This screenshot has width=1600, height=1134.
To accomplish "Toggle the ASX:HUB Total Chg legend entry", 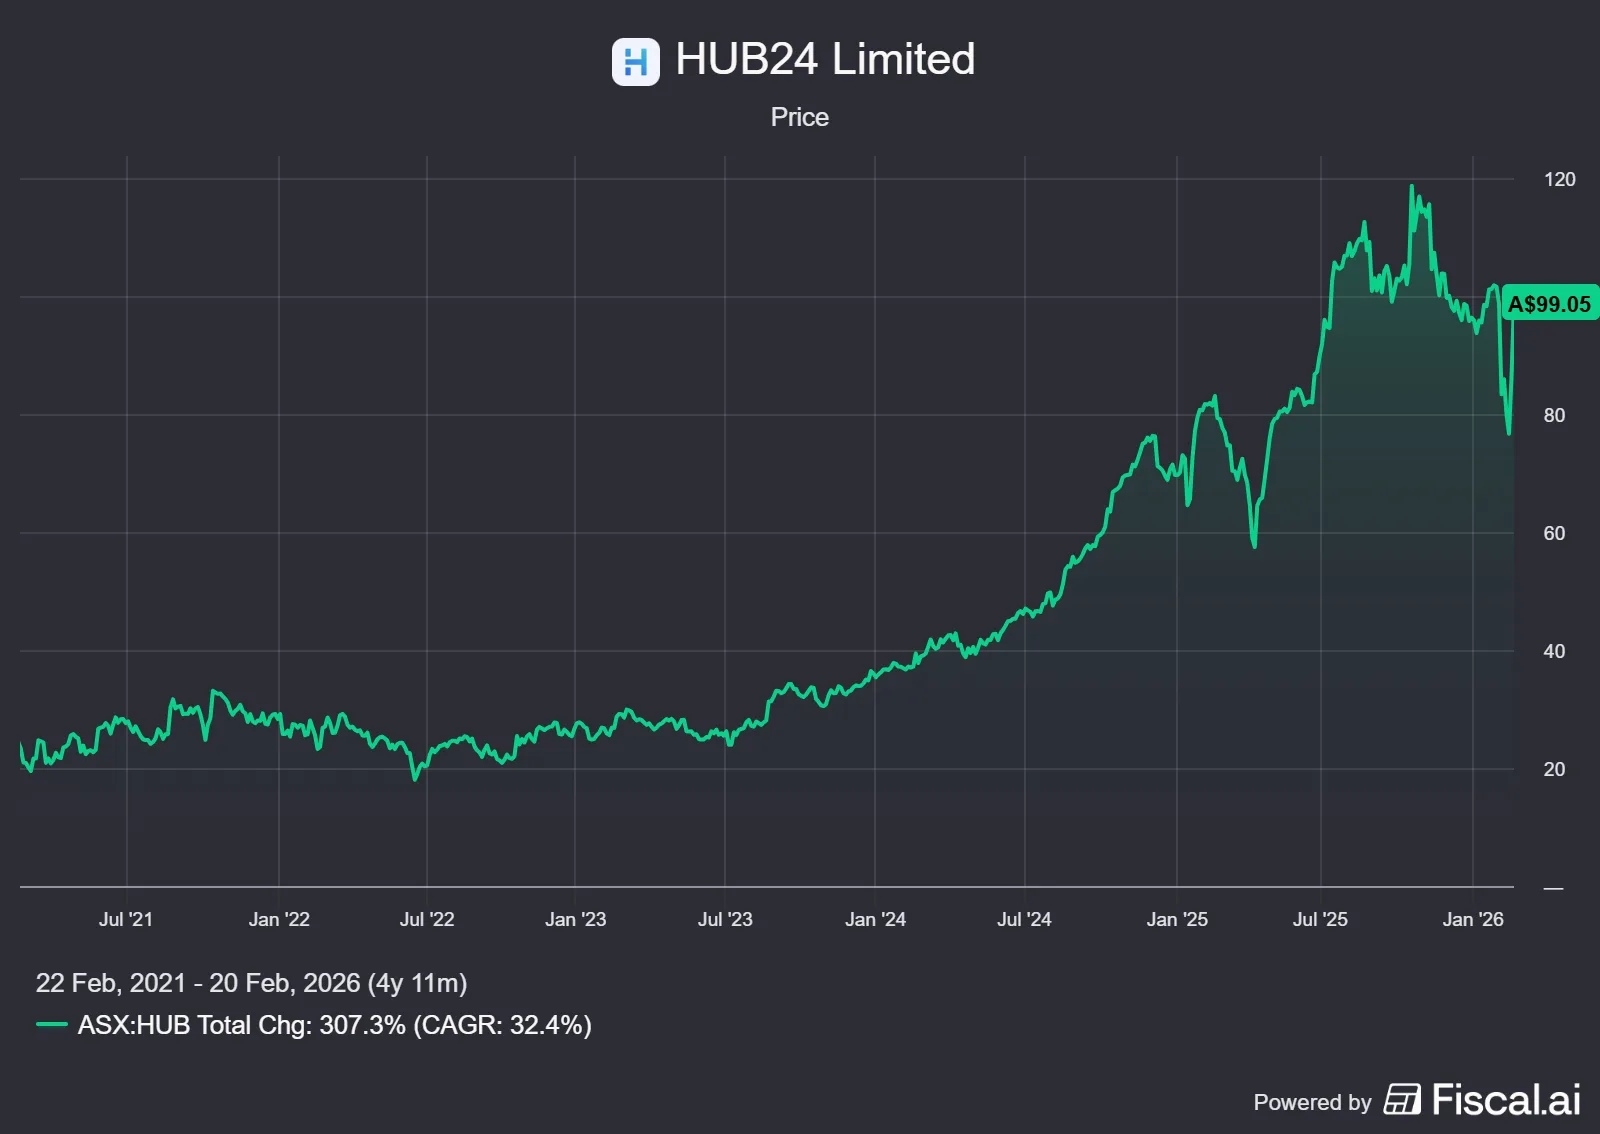I will (334, 1025).
